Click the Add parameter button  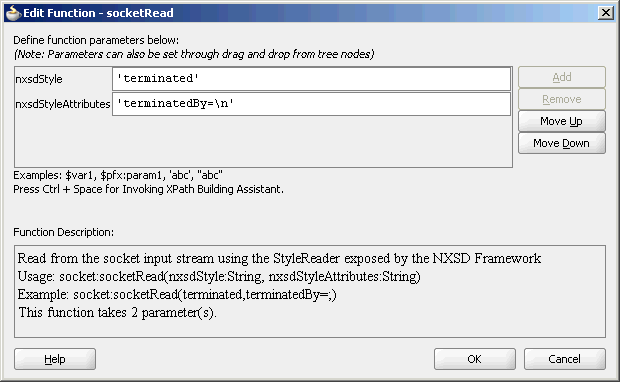(x=561, y=77)
